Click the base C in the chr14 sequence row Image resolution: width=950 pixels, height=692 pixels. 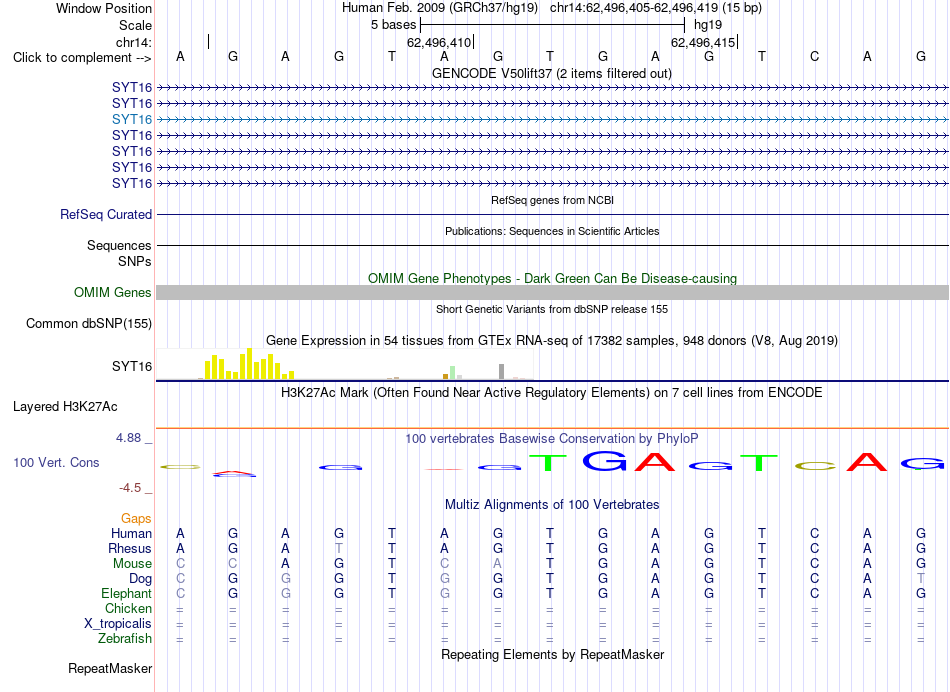pos(814,56)
